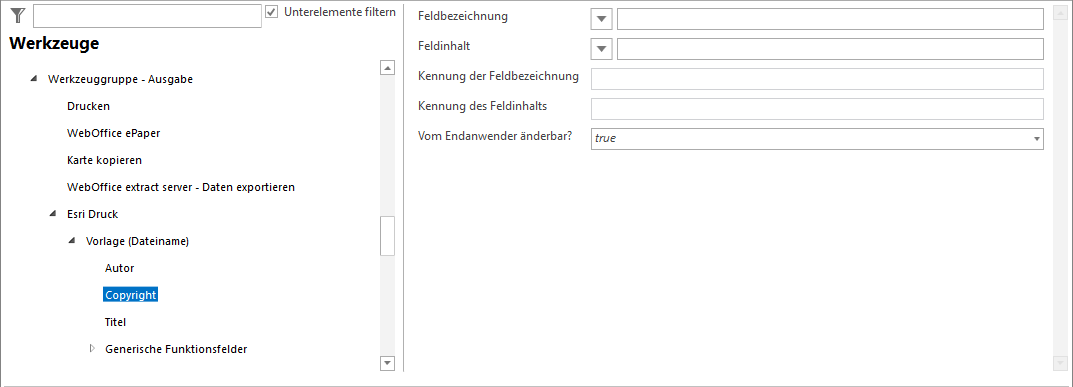Click Feldbezeichnung label
Screen dimensions: 1073x387
463,16
